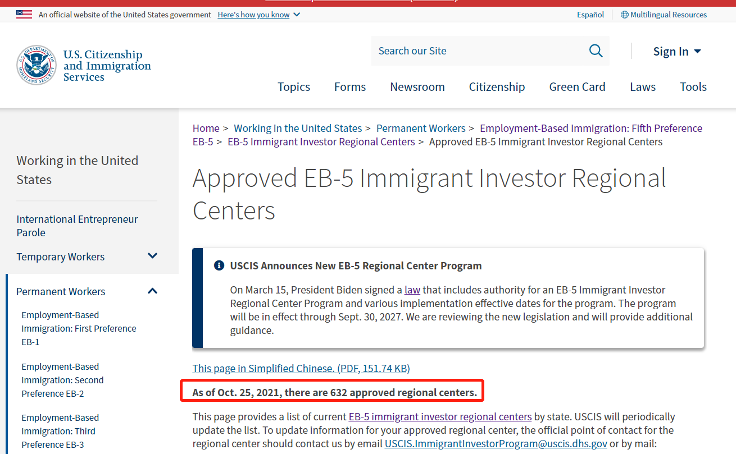Click the magnifying glass search icon
Screen dimensions: 736x454
[596, 51]
